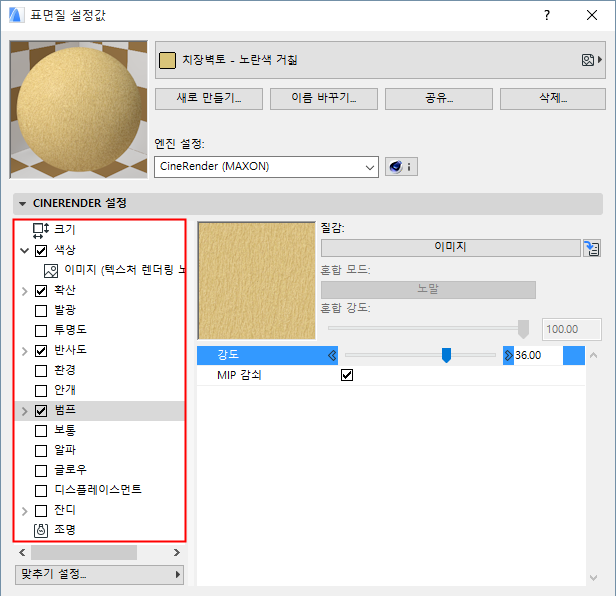Viewport: 616px width, 596px height.
Task: Open the 조명 lighting icon
Action: [41, 530]
